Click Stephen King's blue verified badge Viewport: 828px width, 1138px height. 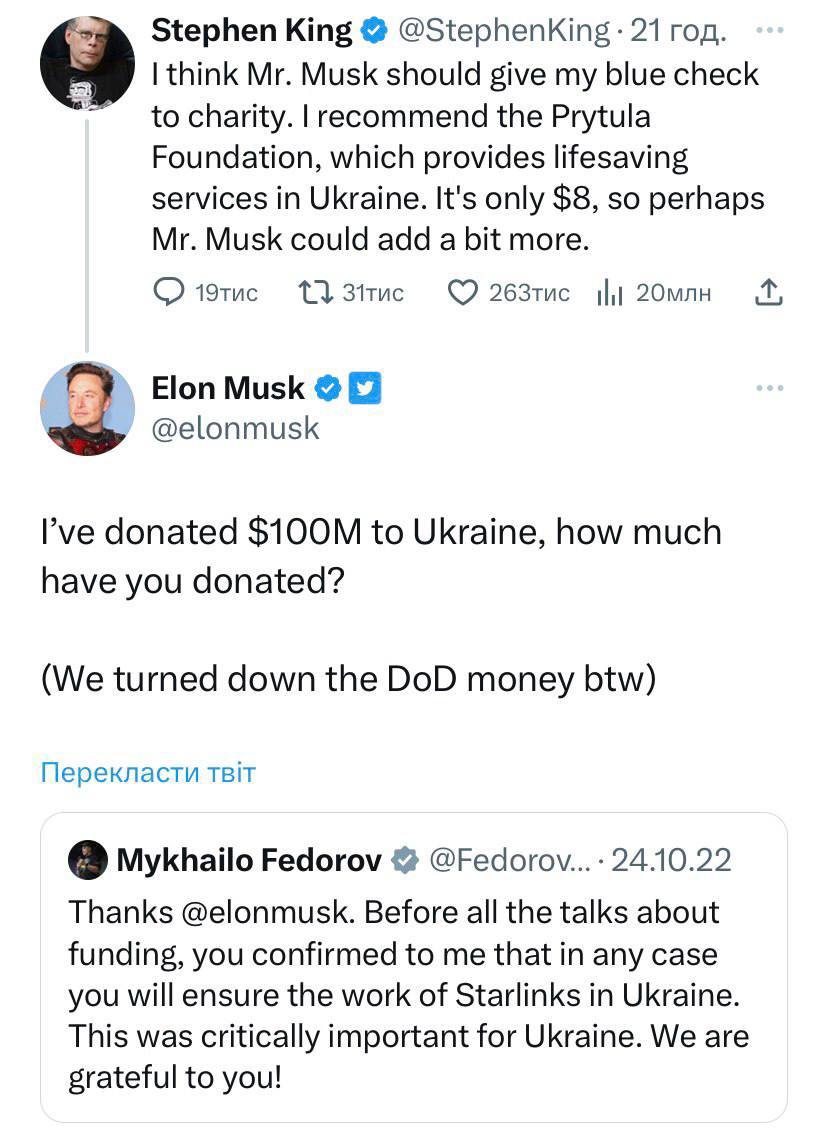pos(374,32)
